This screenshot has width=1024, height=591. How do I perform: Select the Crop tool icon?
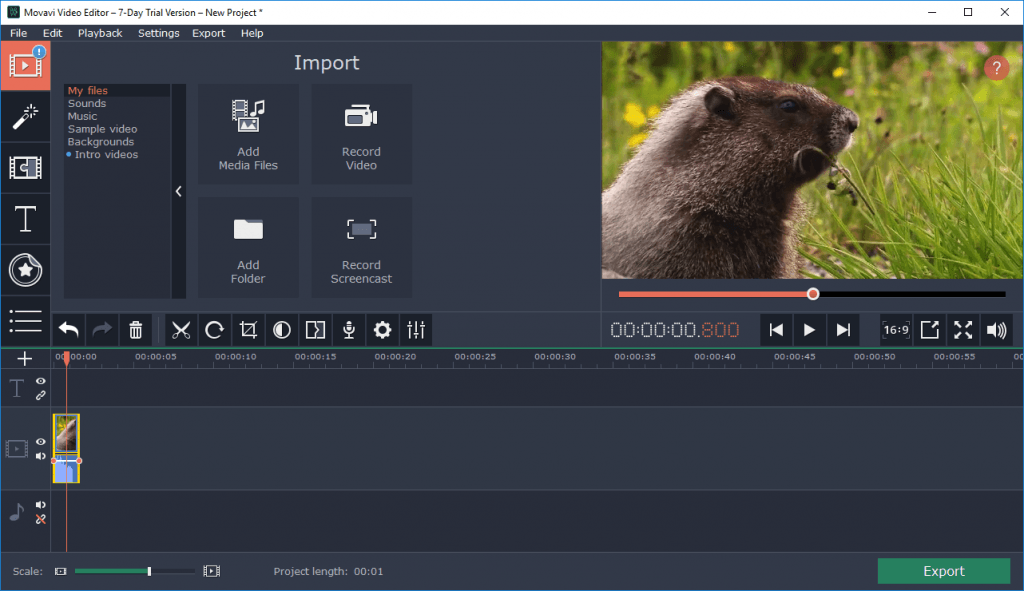pyautogui.click(x=248, y=330)
